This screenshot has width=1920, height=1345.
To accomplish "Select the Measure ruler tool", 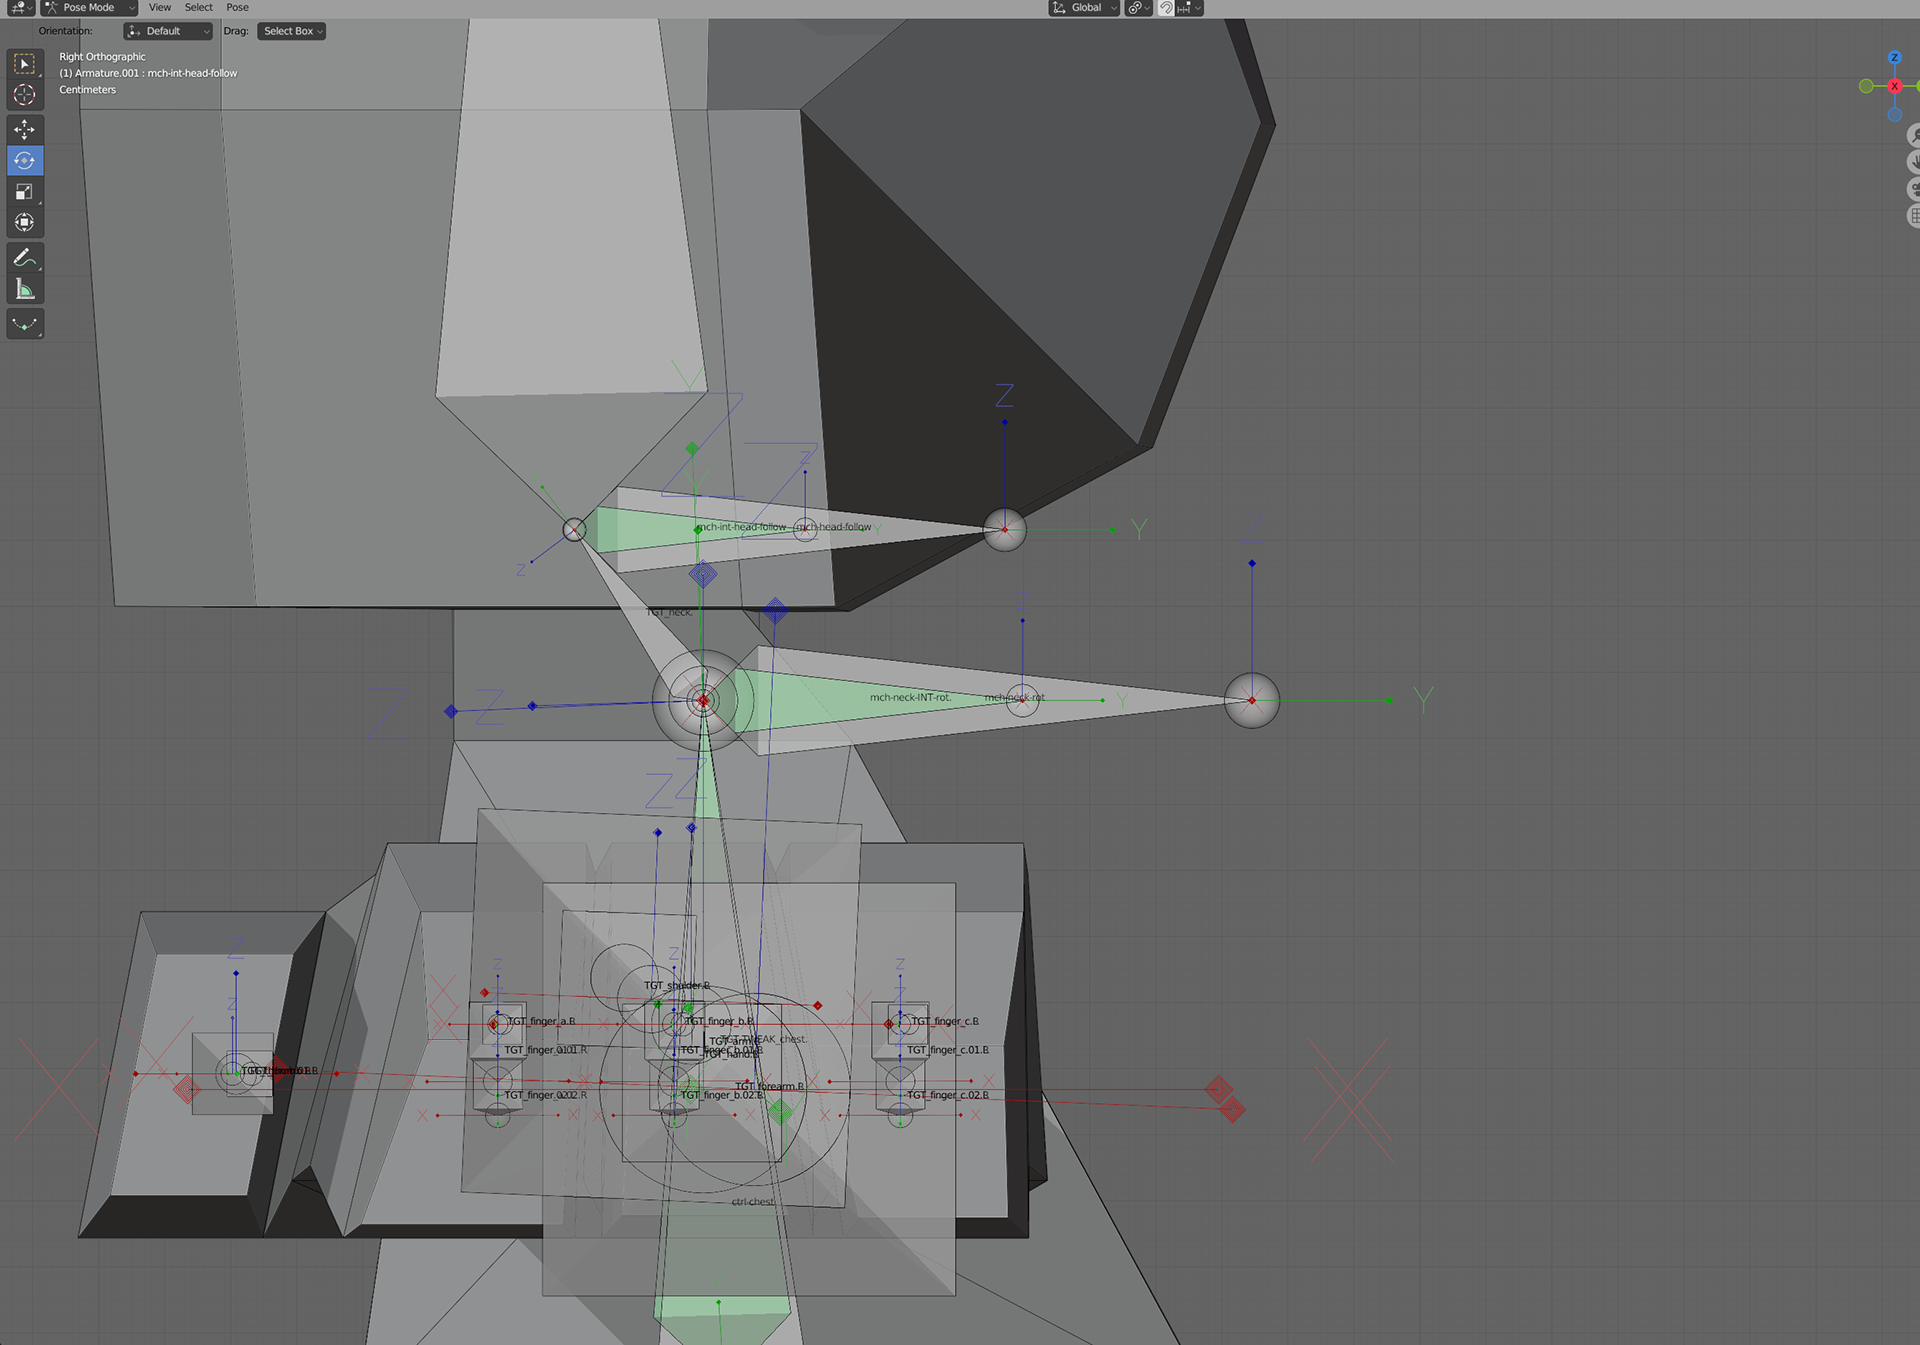I will tap(24, 290).
